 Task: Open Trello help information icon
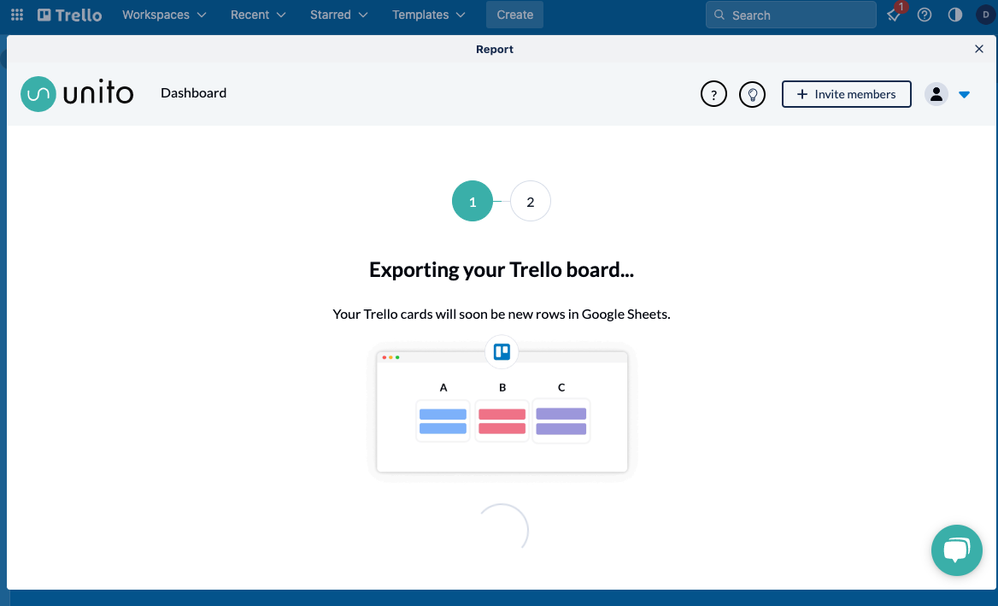(924, 15)
